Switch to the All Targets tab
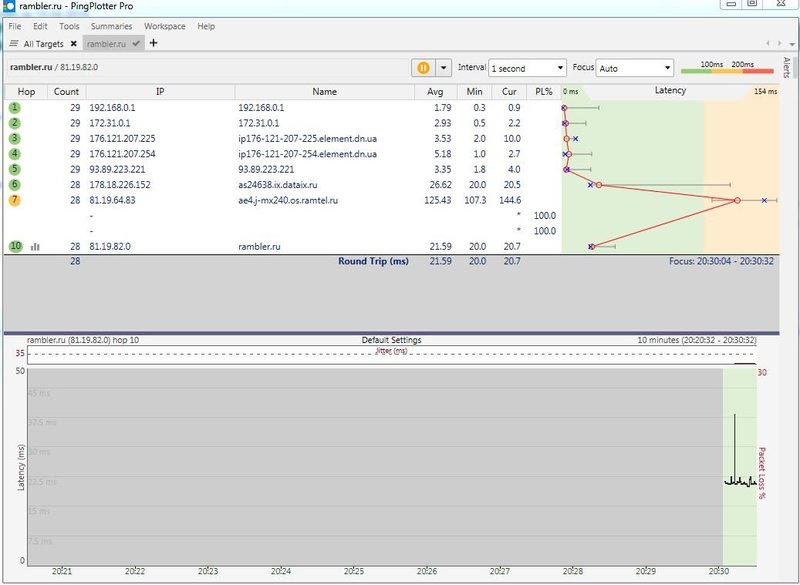This screenshot has width=800, height=585. pos(43,44)
